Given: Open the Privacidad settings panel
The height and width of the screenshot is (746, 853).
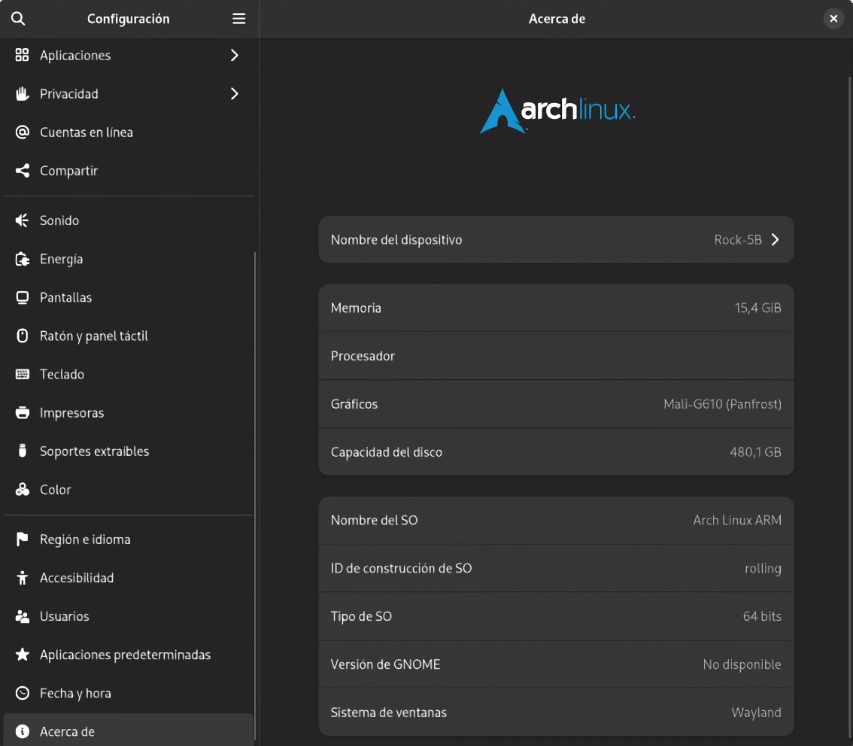Looking at the screenshot, I should [x=128, y=94].
